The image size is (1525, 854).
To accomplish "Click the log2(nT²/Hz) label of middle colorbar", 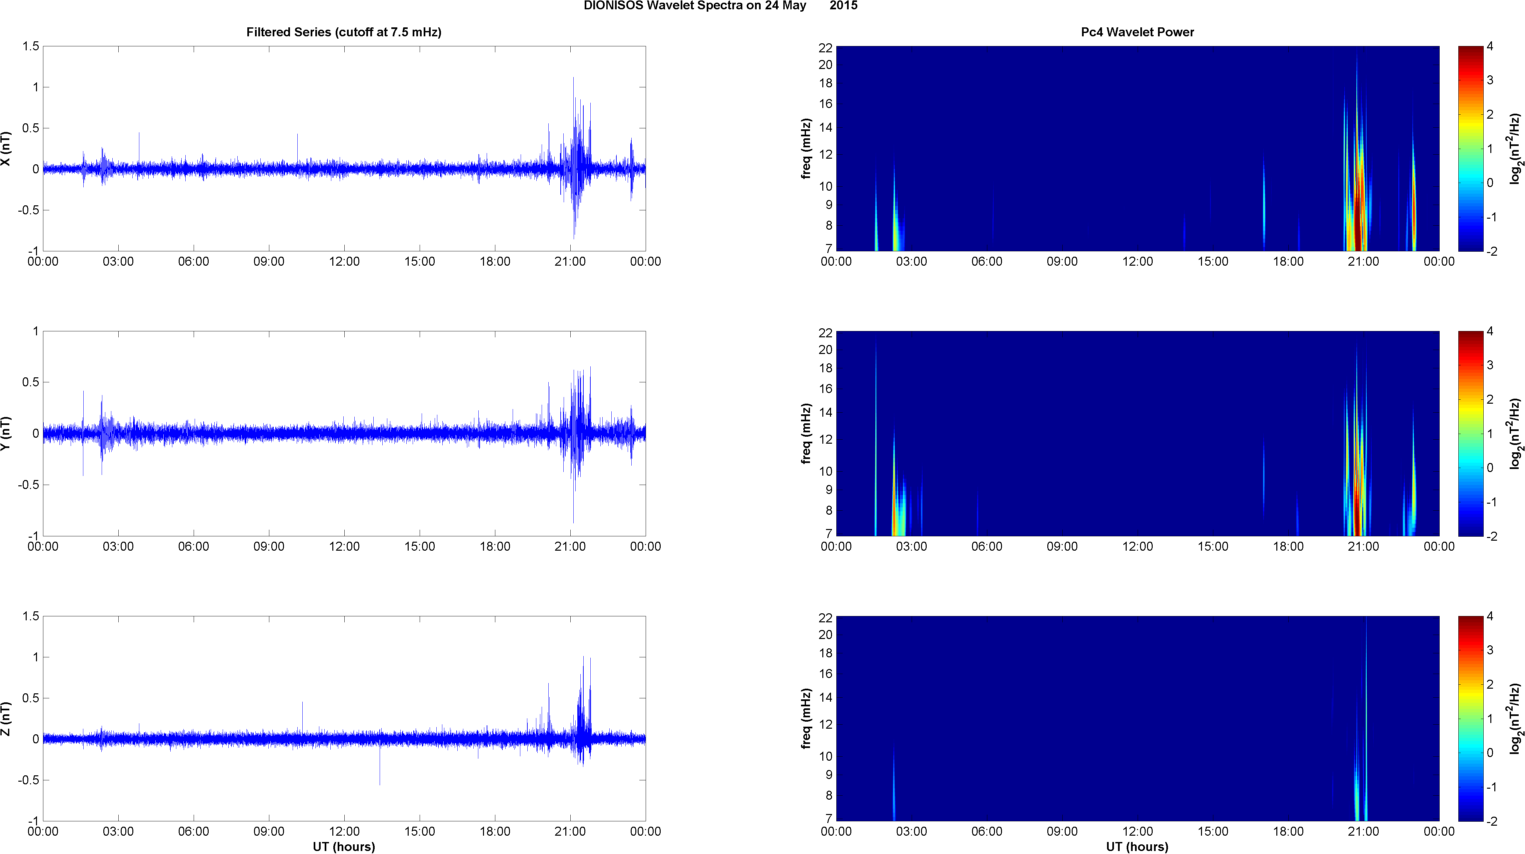I will [x=1516, y=433].
